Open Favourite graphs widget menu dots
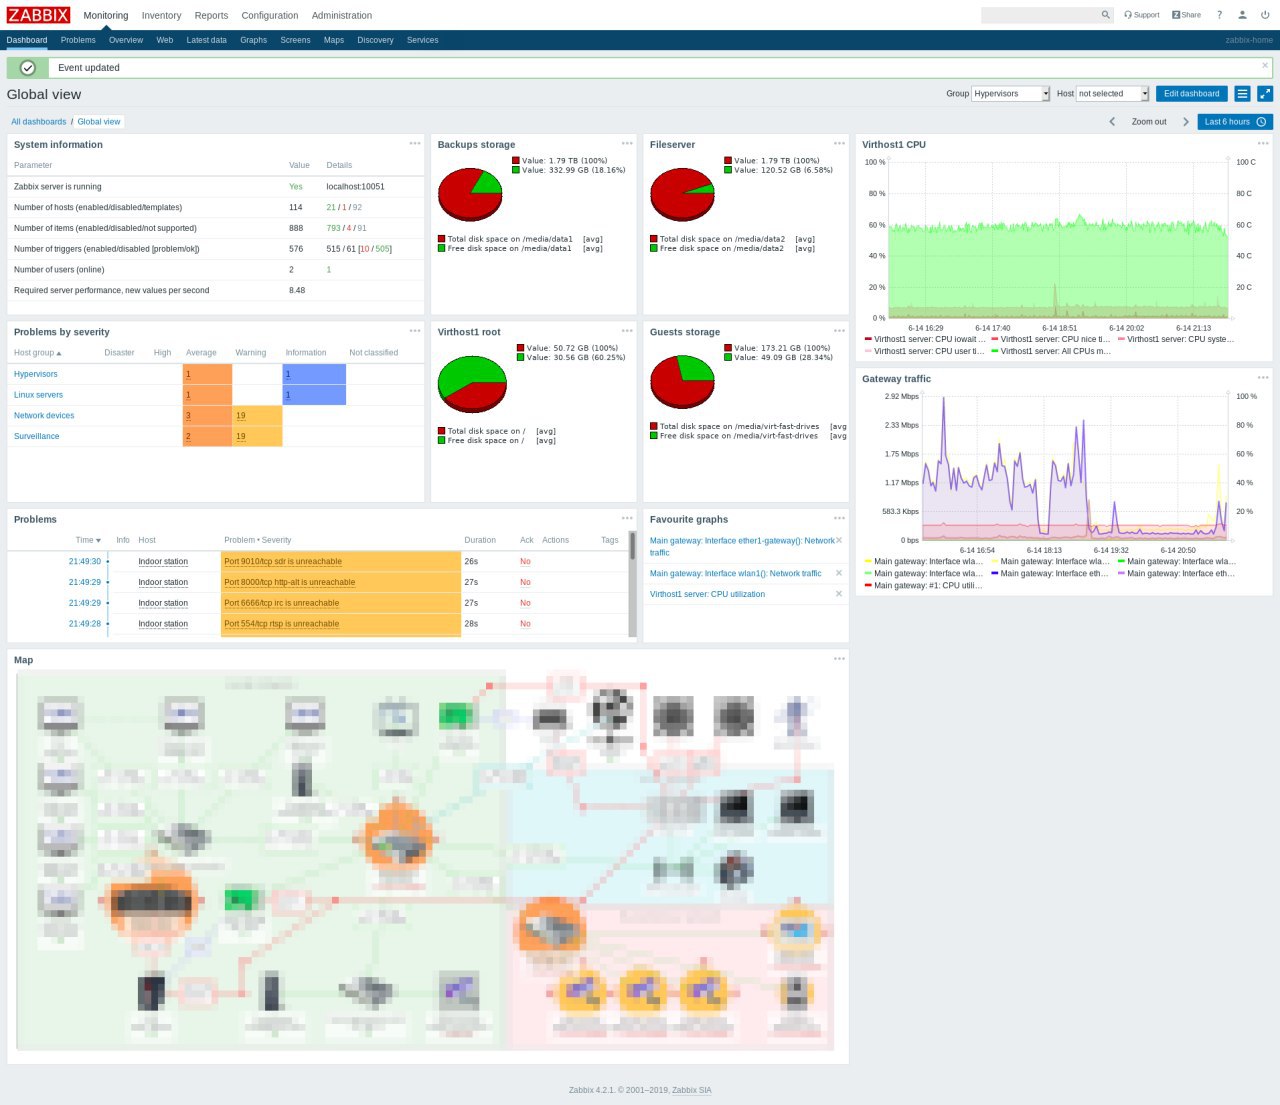This screenshot has height=1105, width=1280. pyautogui.click(x=839, y=518)
